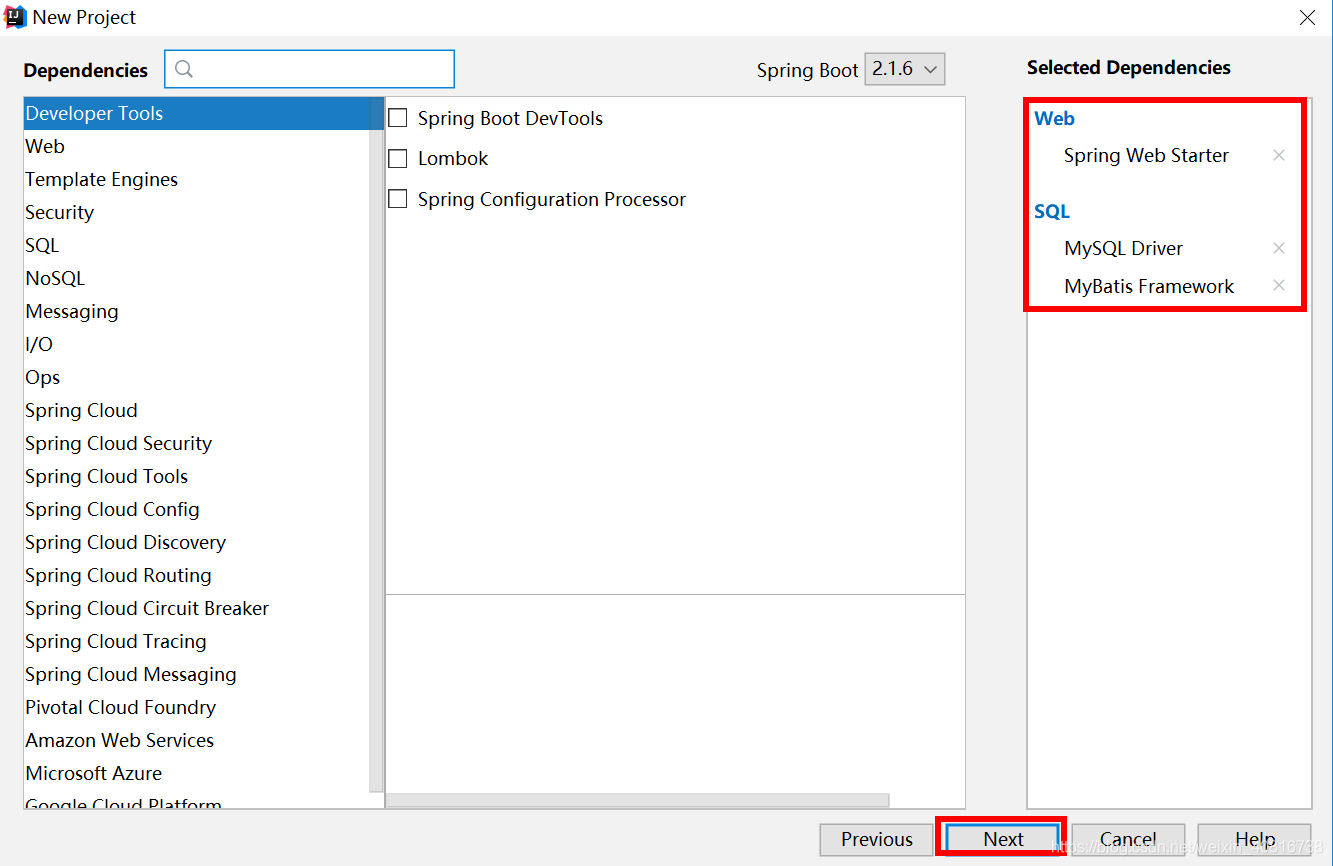The height and width of the screenshot is (866, 1333).
Task: Select Pivotal Cloud Foundry category
Action: (196, 707)
